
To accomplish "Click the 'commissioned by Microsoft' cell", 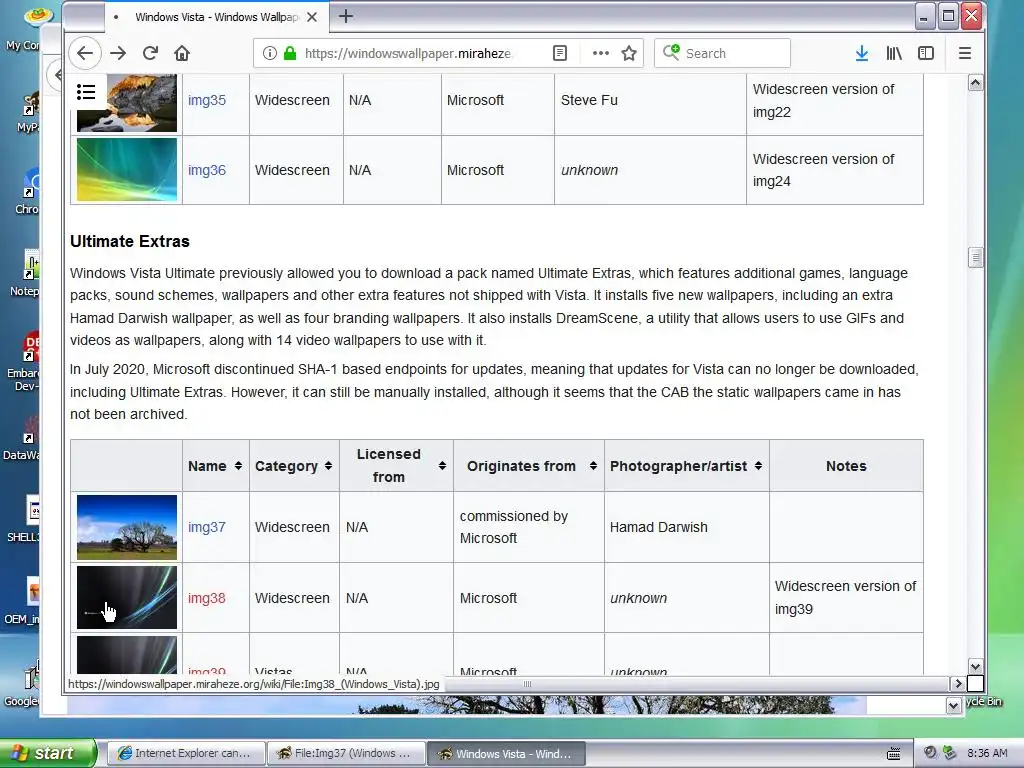I will point(529,527).
